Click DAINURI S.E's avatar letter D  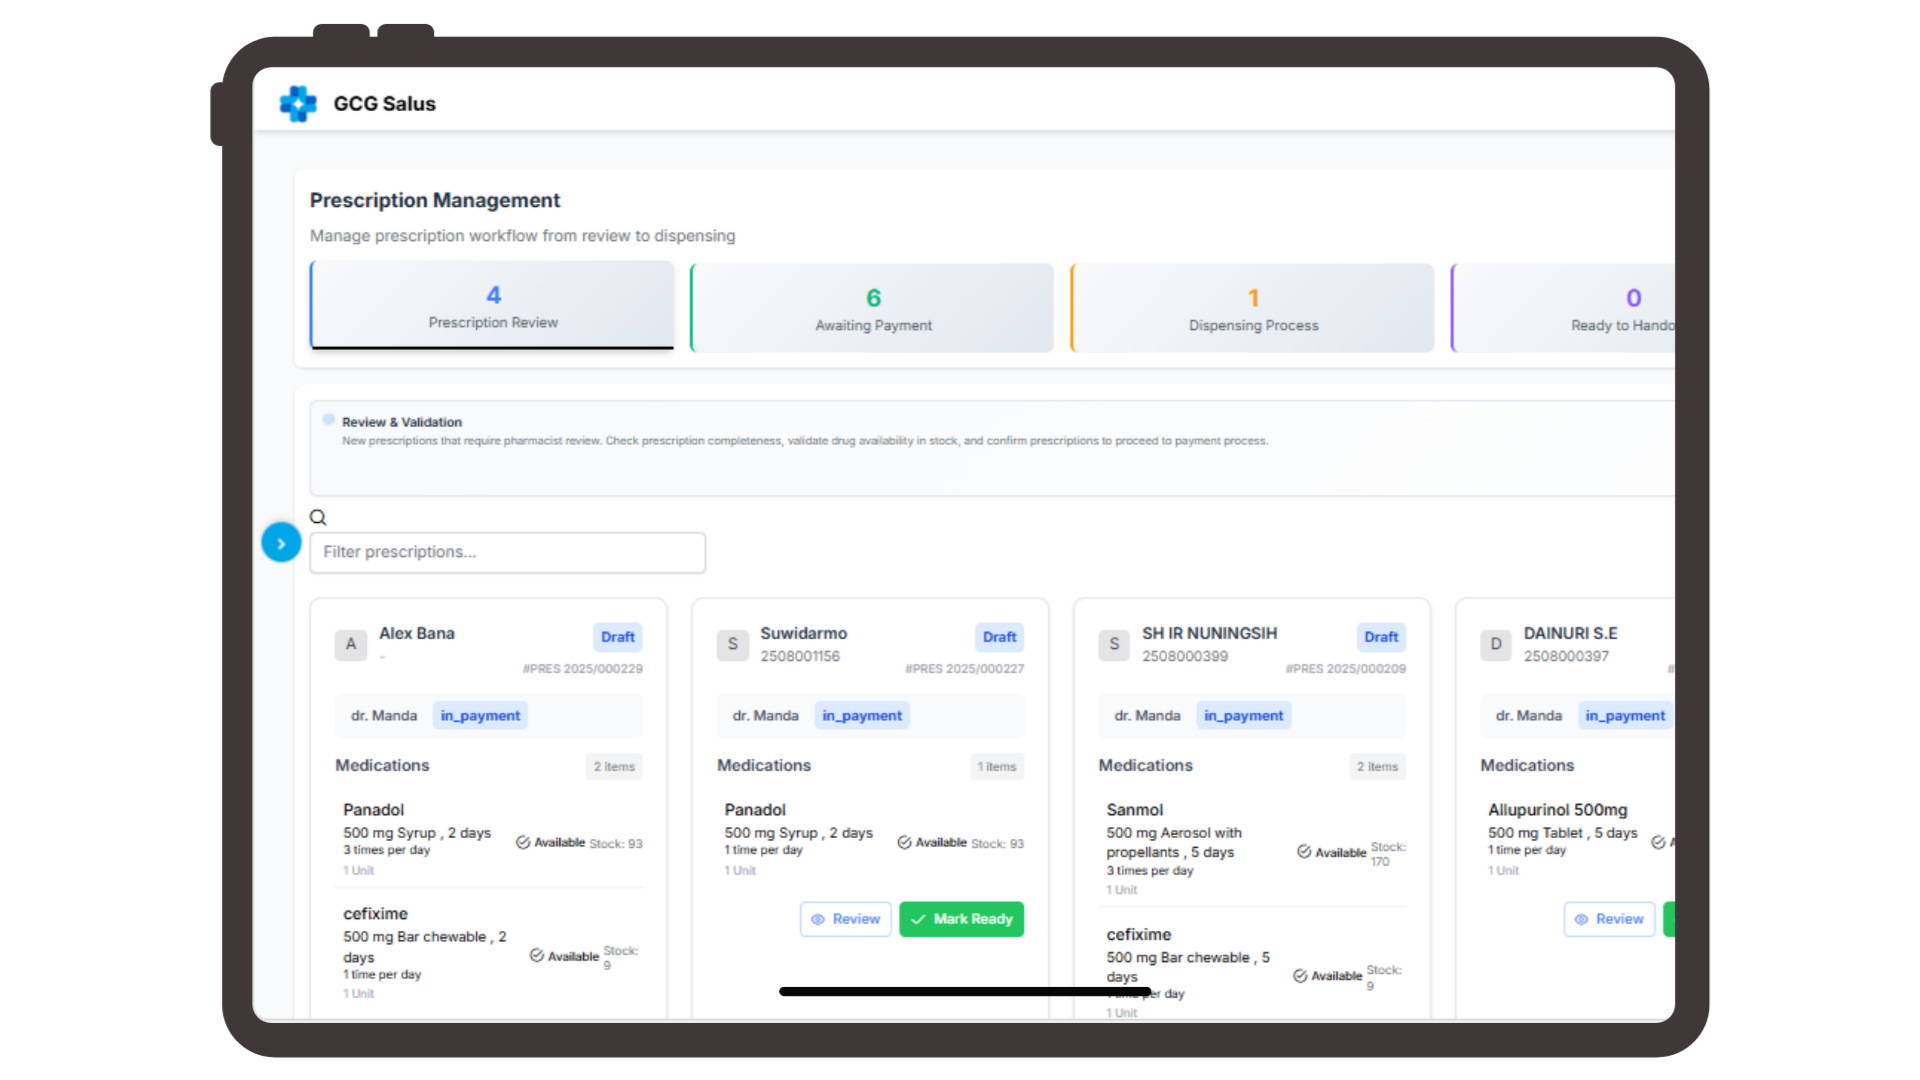tap(1496, 644)
